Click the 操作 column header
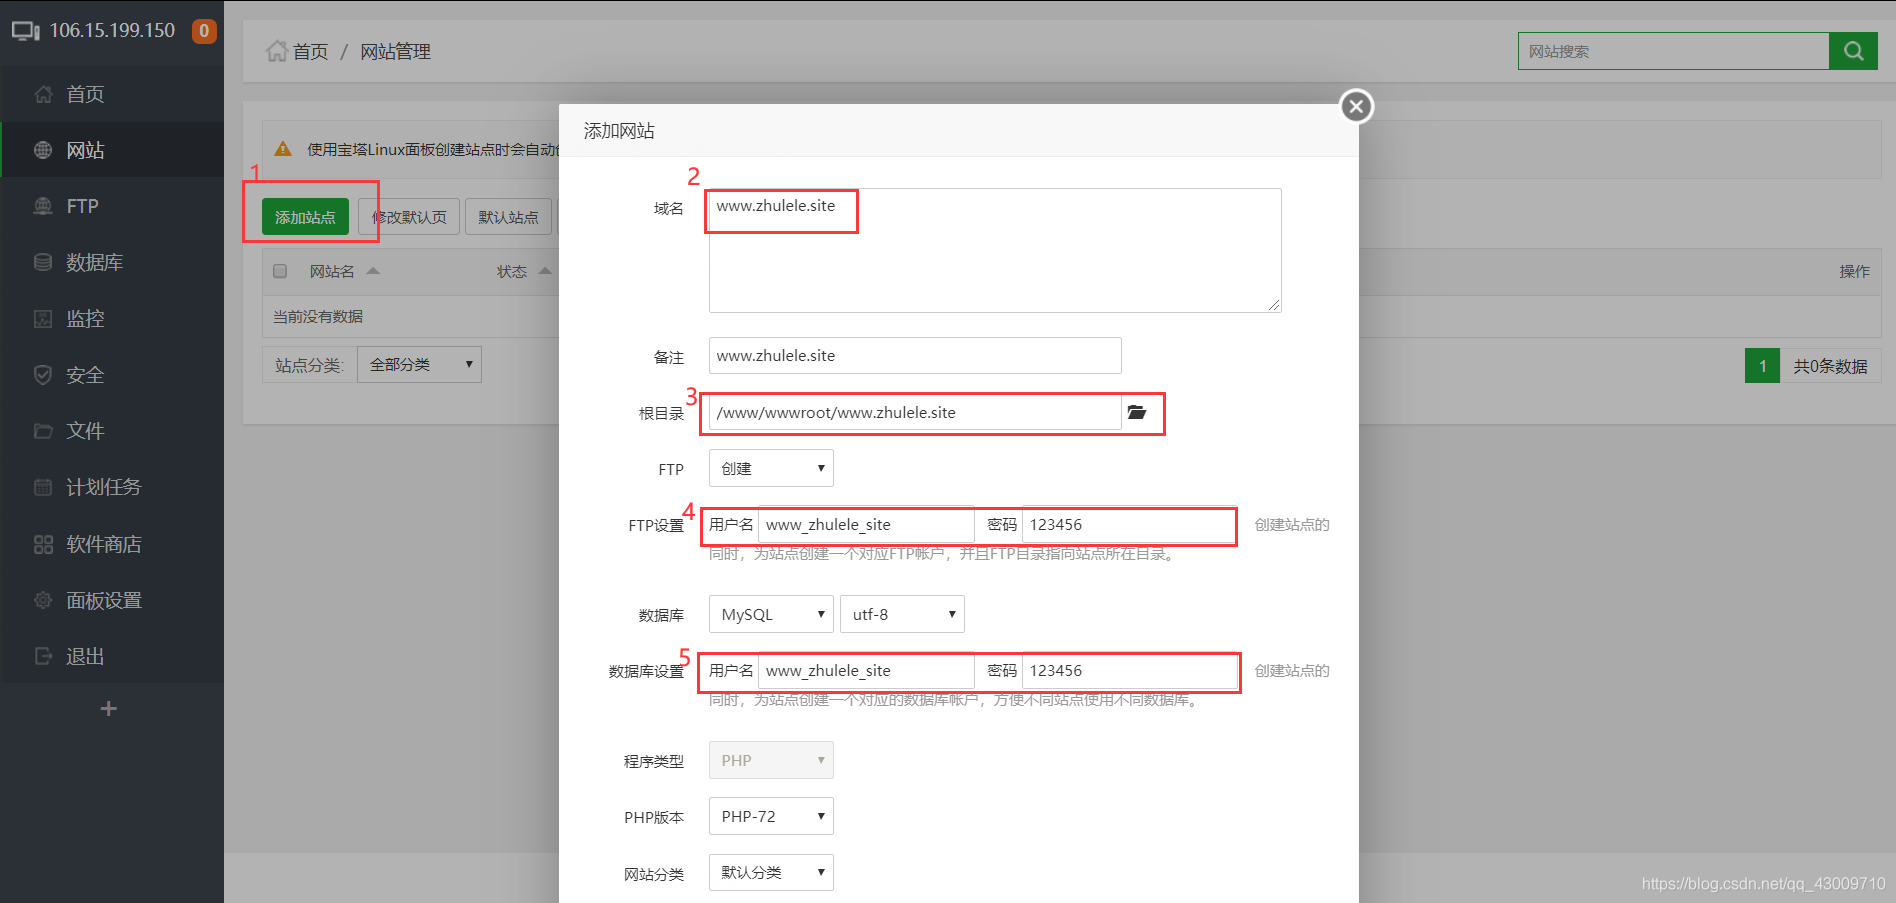The width and height of the screenshot is (1896, 903). [x=1854, y=271]
